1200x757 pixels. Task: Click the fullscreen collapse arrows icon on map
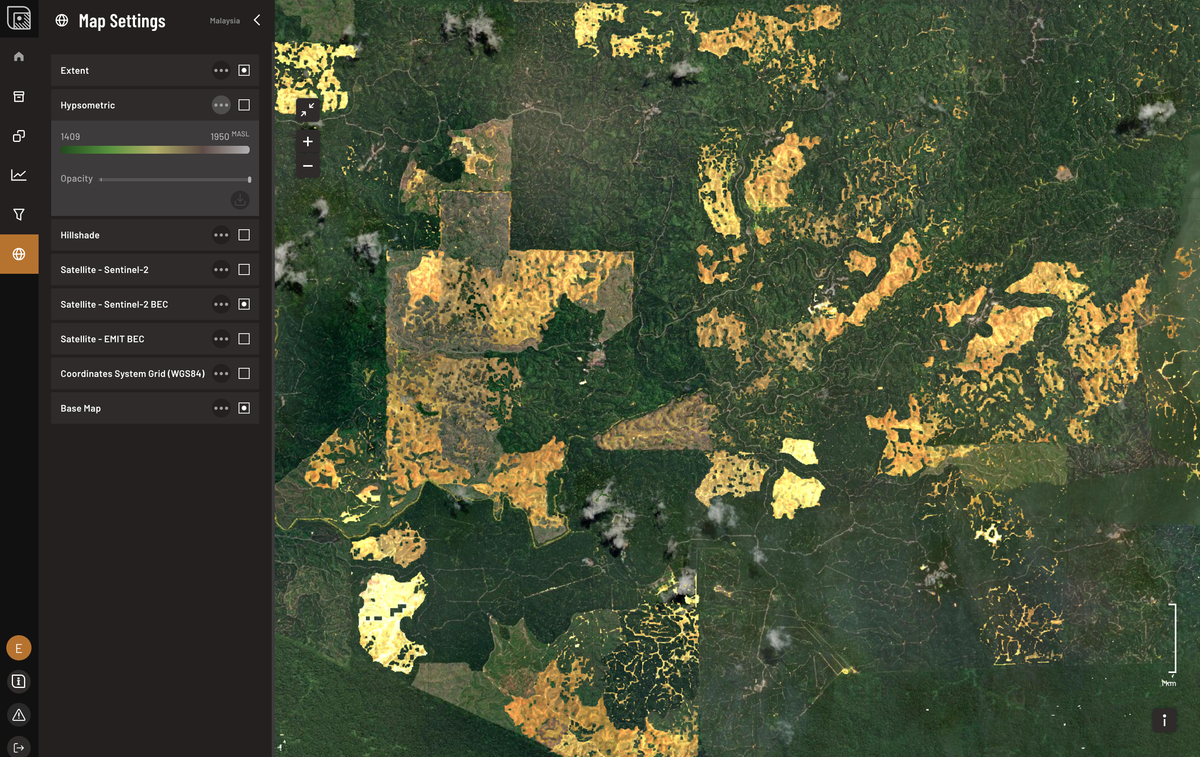coord(308,108)
